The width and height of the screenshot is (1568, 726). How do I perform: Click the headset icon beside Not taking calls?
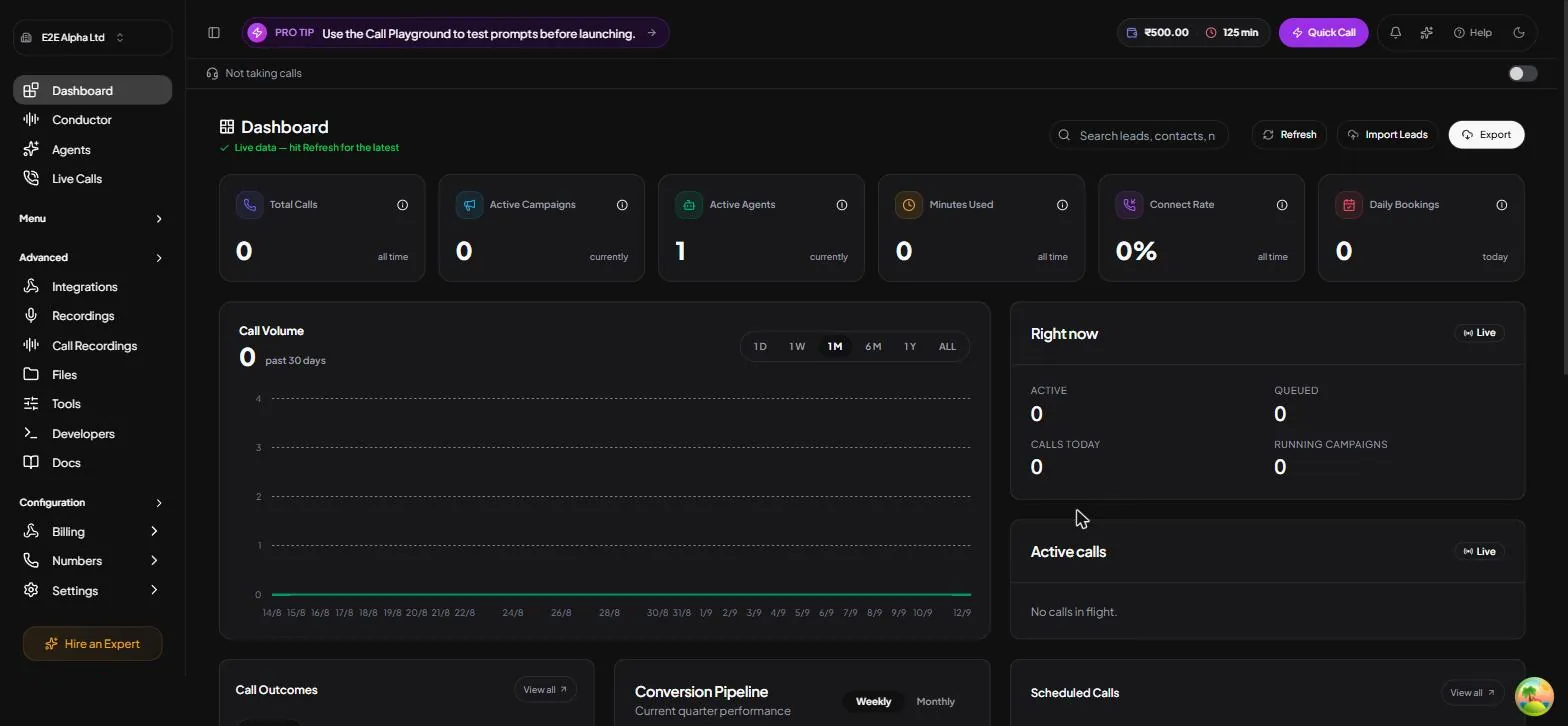coord(212,73)
